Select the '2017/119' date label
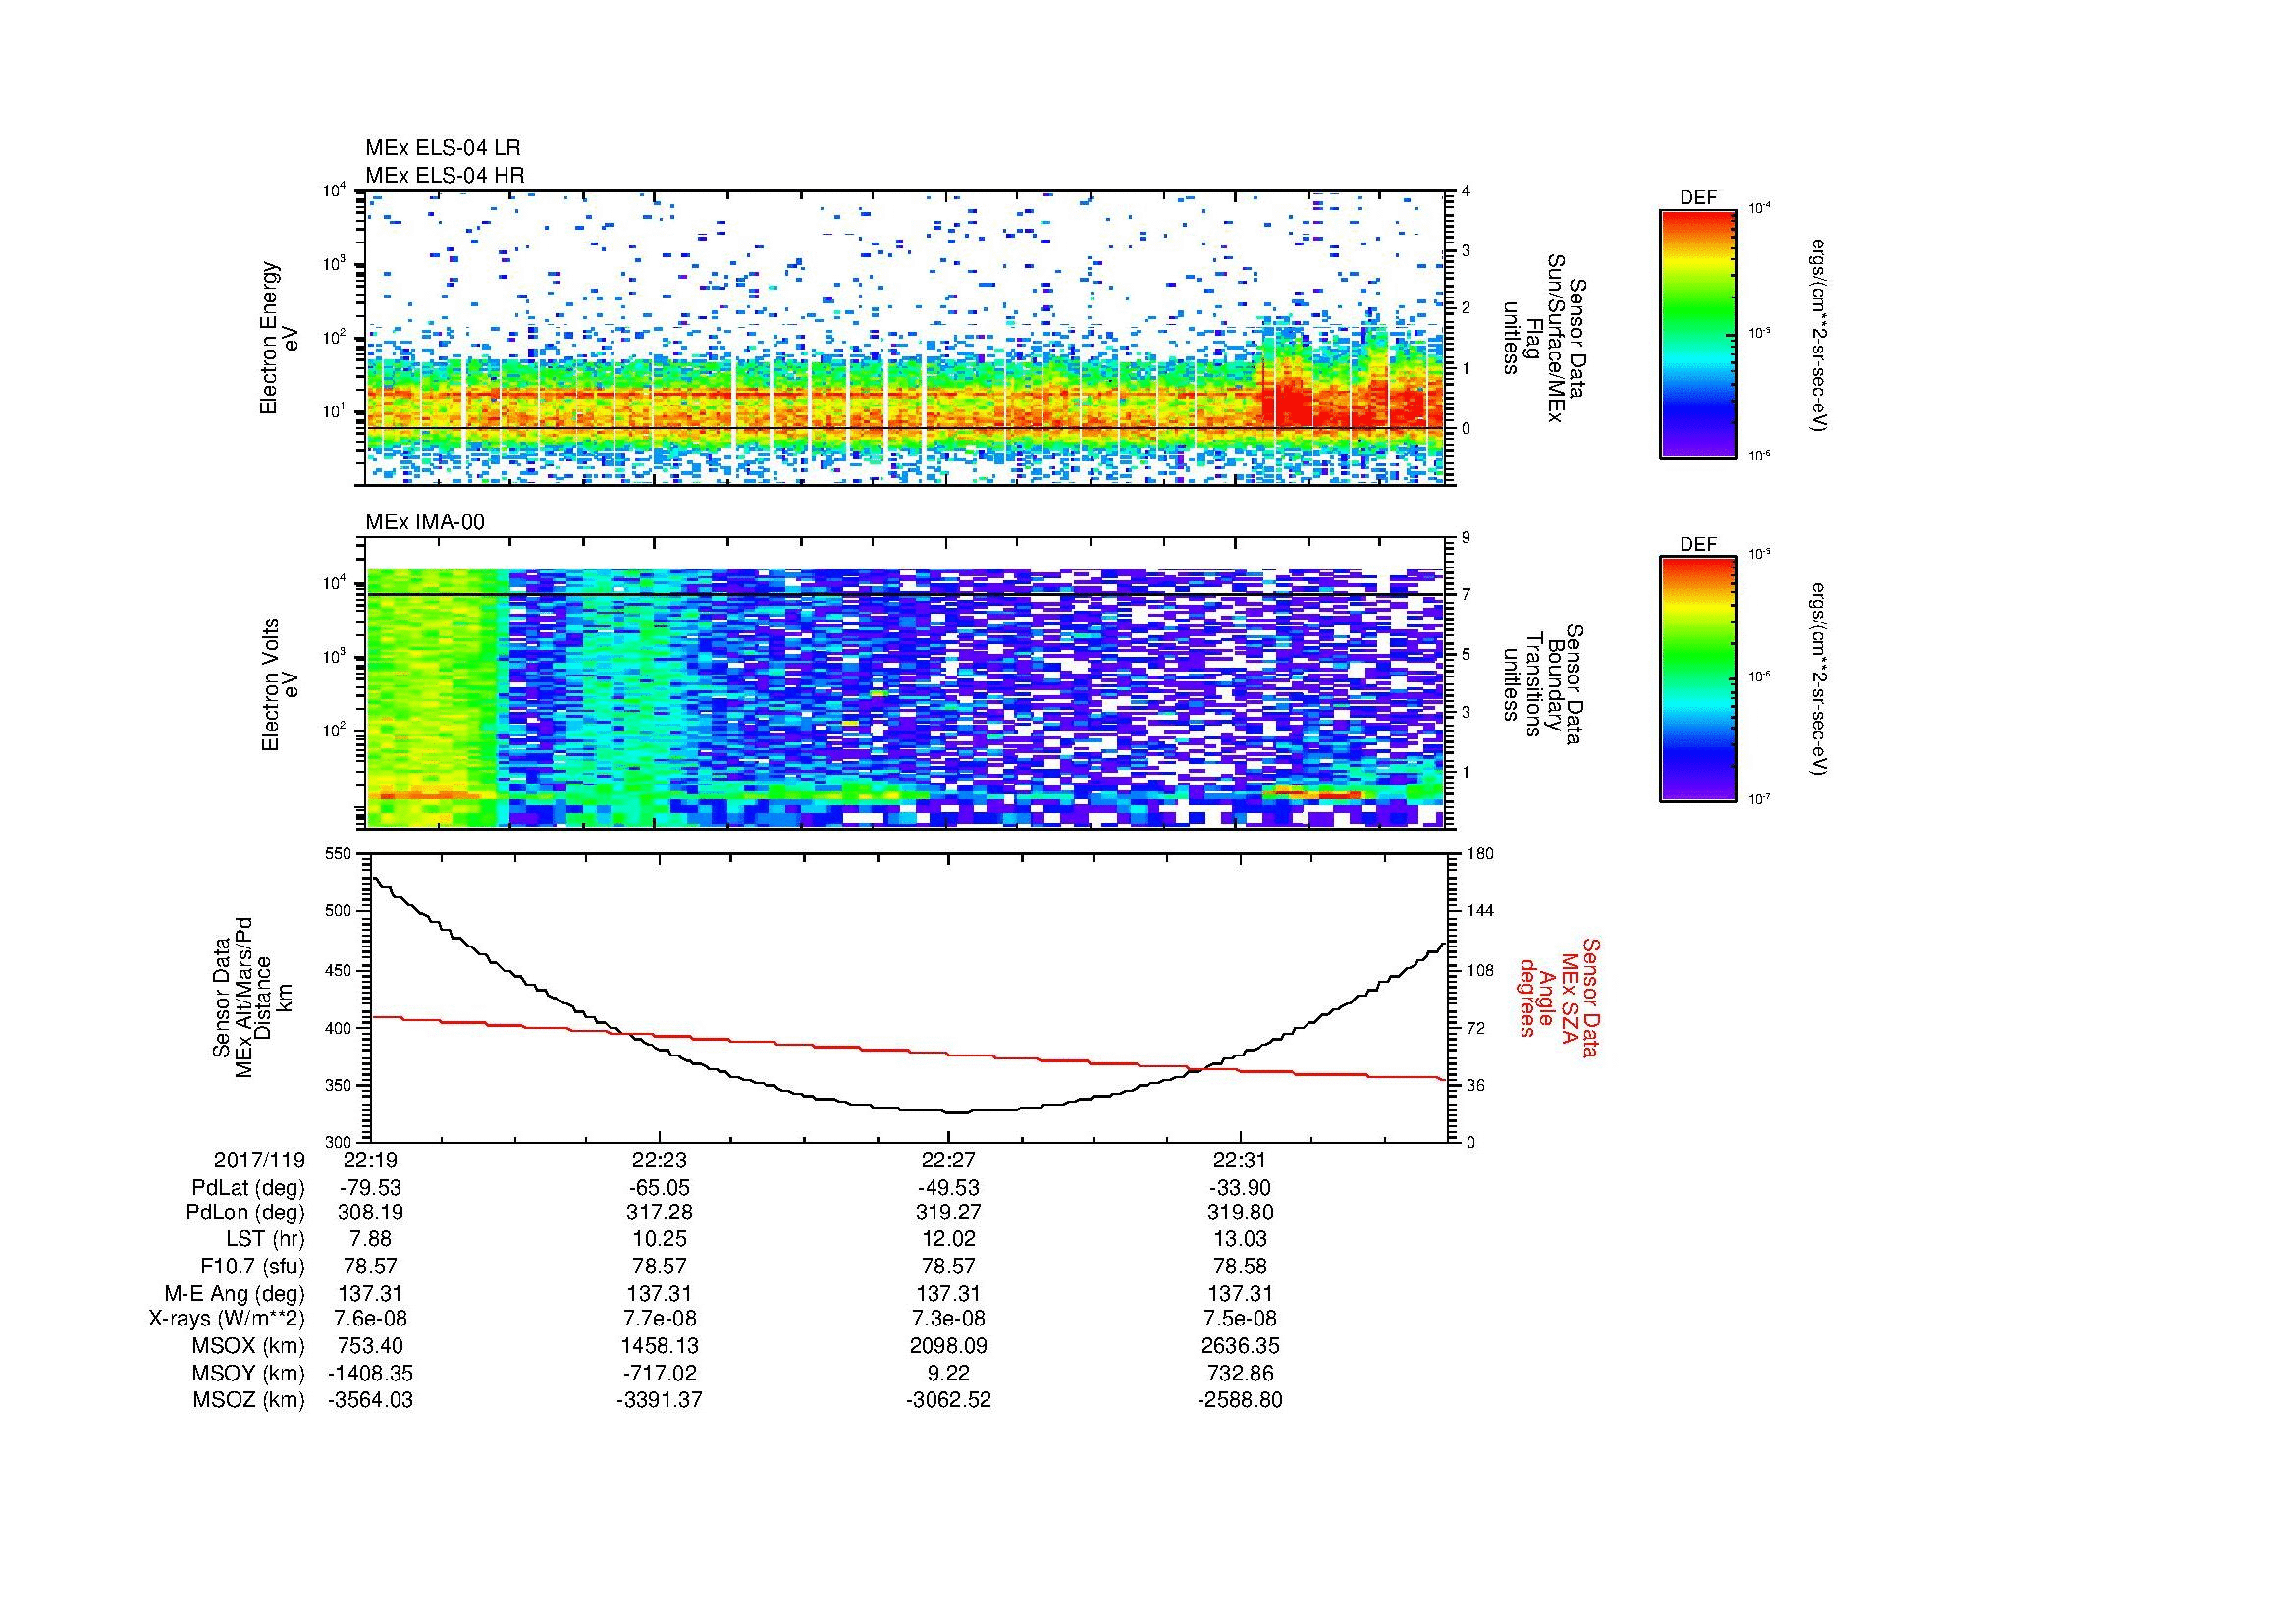 click(x=259, y=1161)
